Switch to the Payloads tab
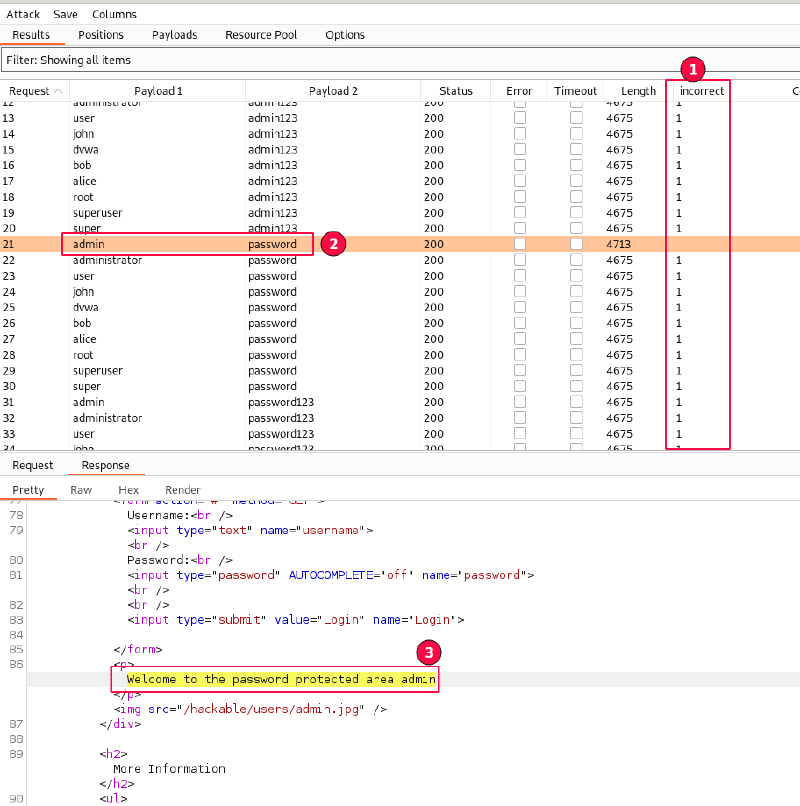800x806 pixels. click(x=174, y=35)
